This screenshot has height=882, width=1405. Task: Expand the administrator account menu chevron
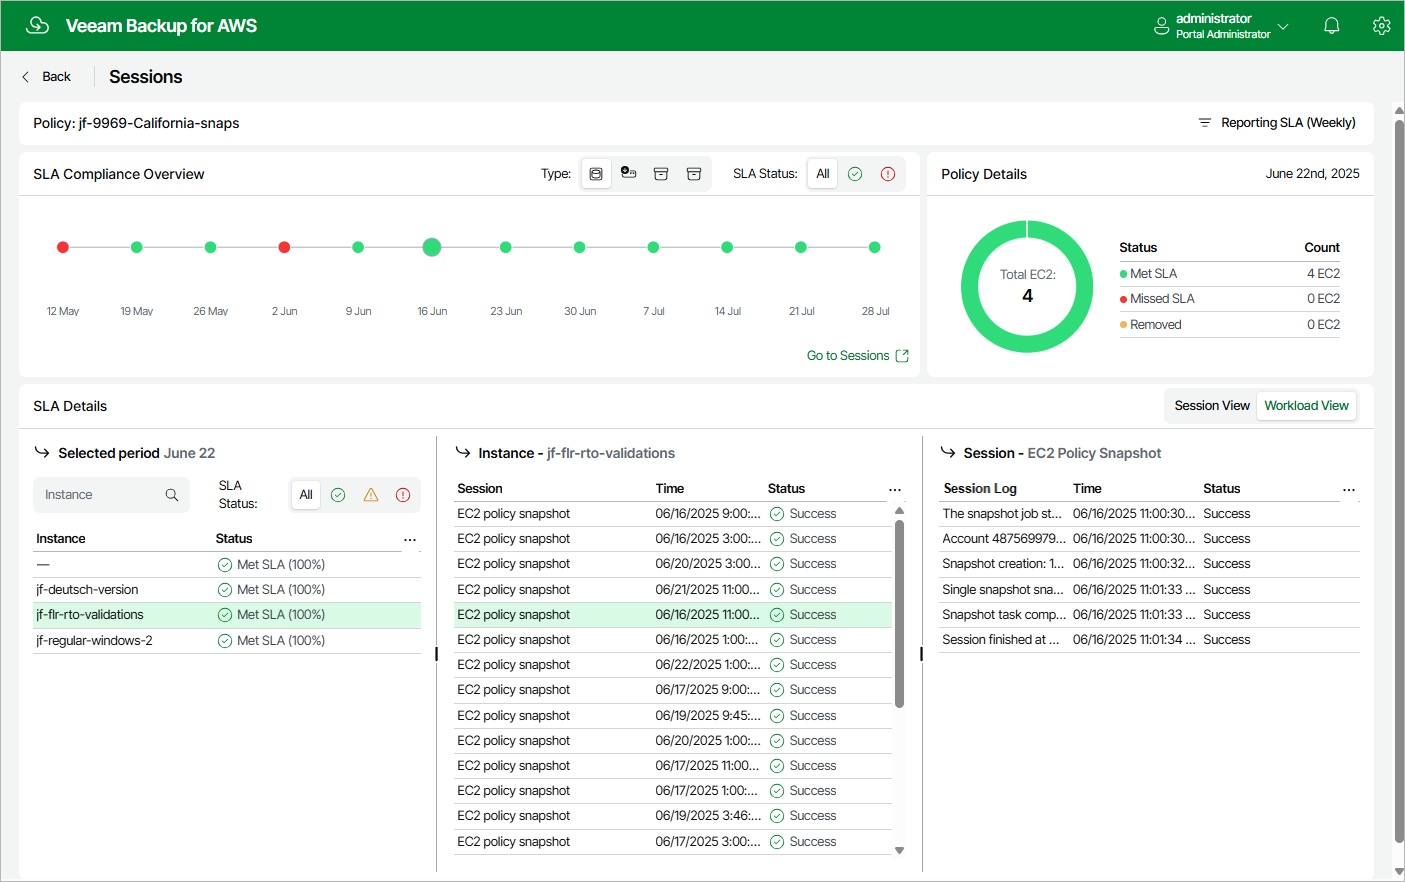pyautogui.click(x=1283, y=26)
